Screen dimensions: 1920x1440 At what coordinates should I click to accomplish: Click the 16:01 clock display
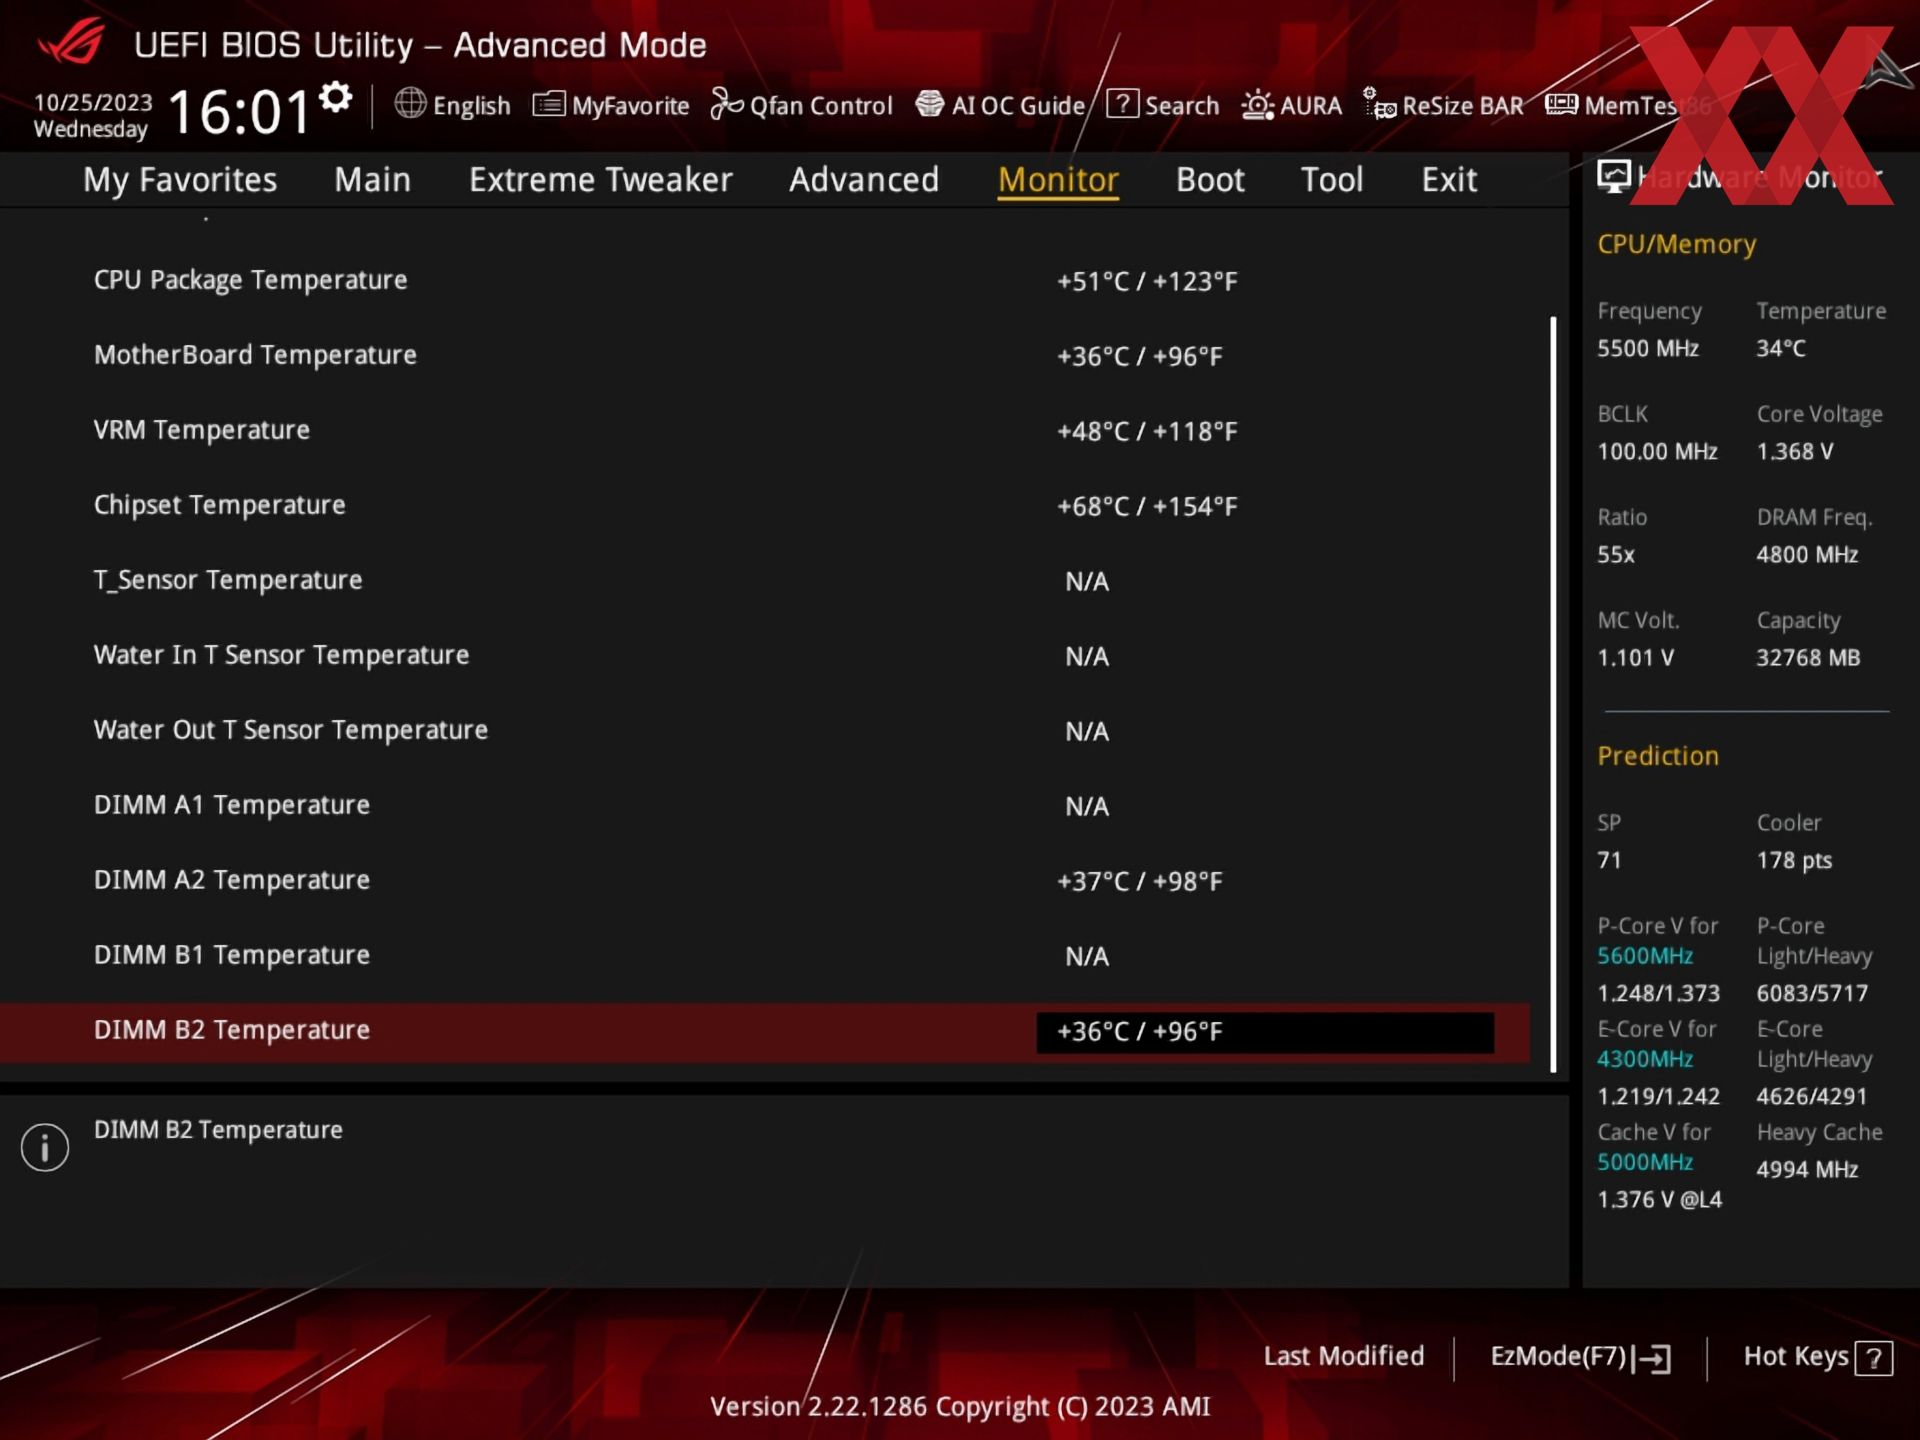click(240, 110)
